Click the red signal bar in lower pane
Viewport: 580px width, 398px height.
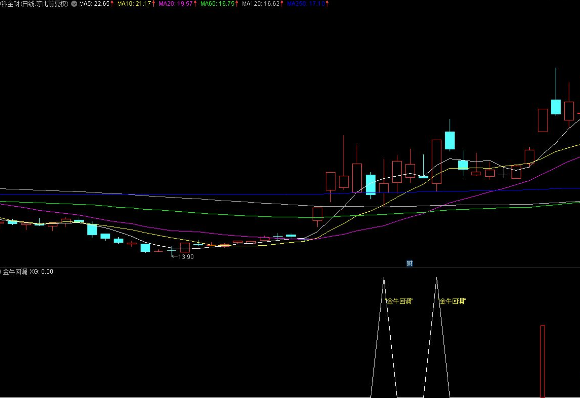(x=542, y=361)
